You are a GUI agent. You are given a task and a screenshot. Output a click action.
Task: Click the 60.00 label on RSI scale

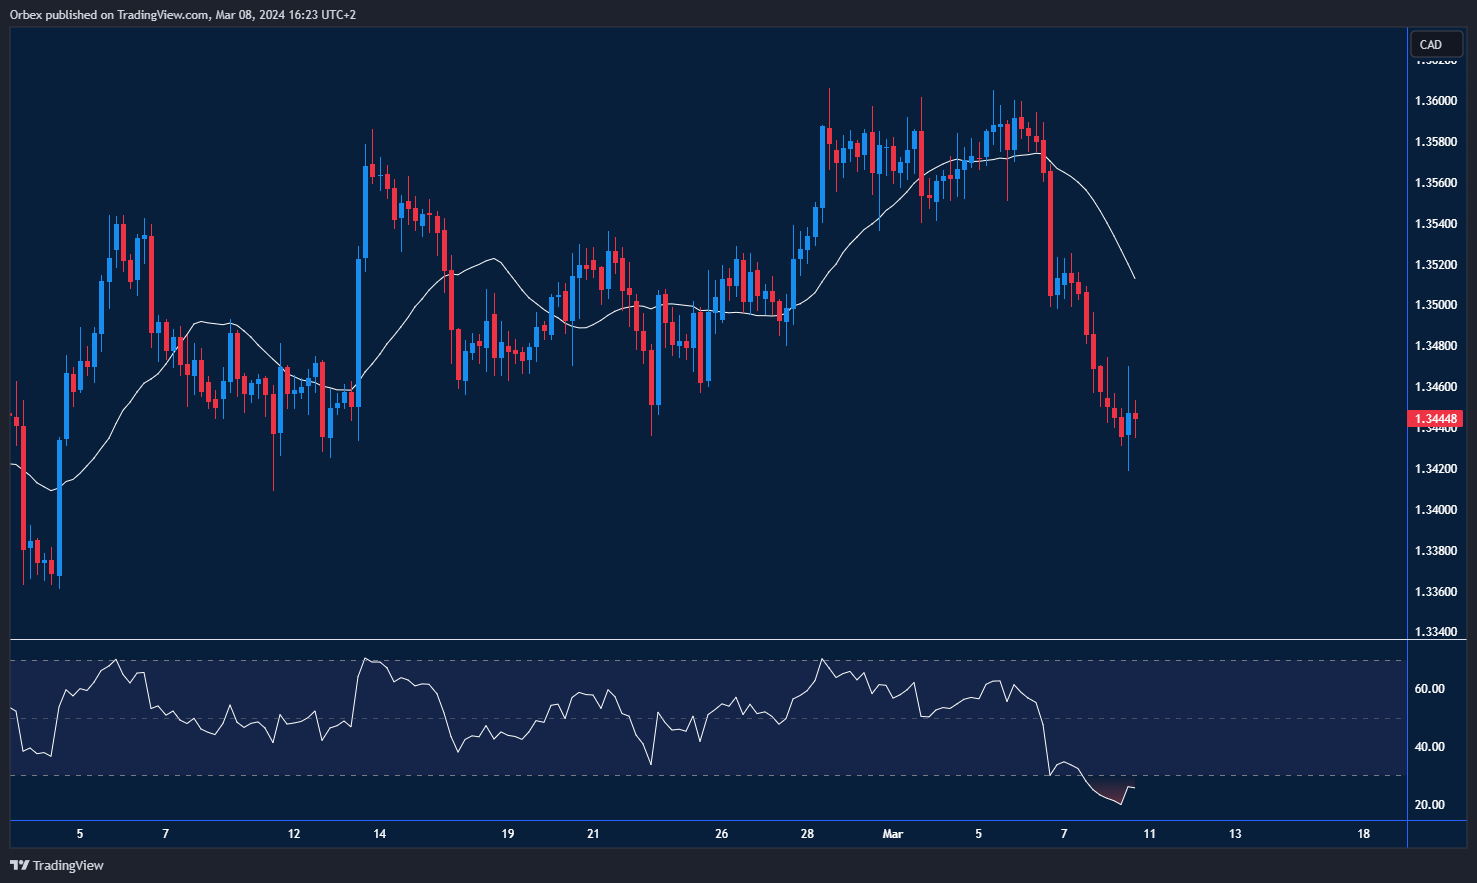[x=1429, y=689]
